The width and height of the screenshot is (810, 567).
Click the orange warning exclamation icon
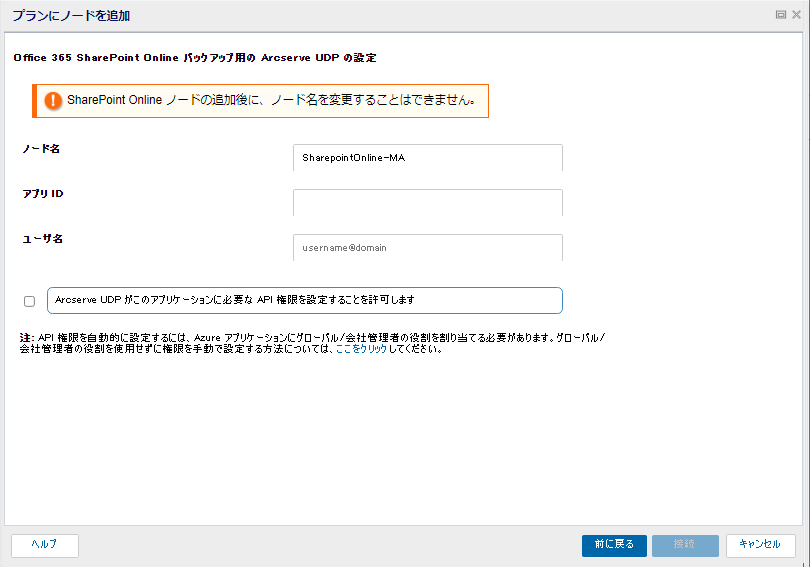53,100
